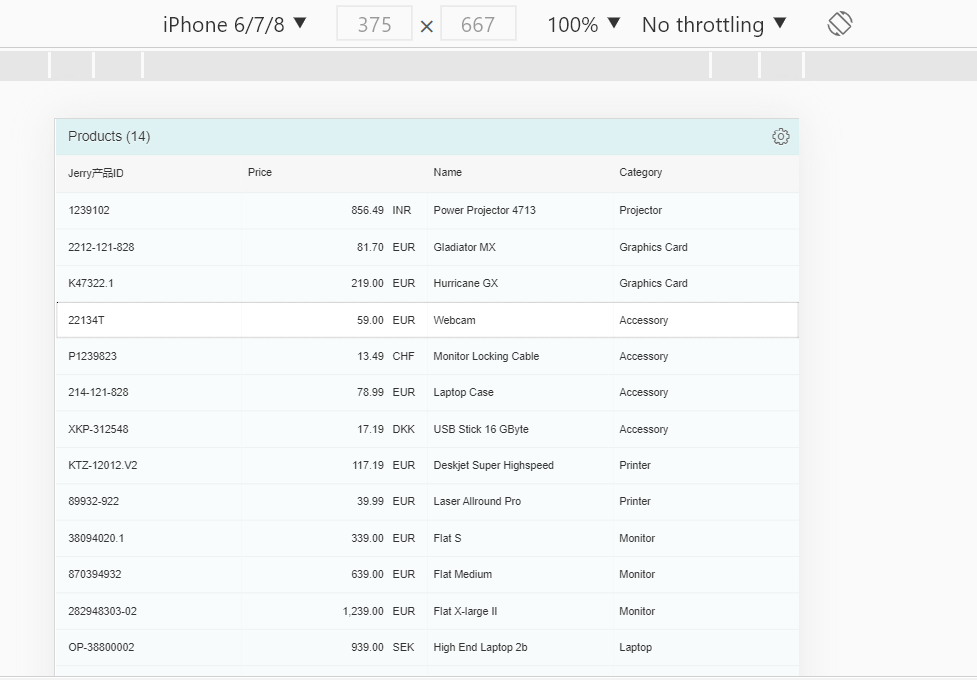Click price 339.00 EUR
The height and width of the screenshot is (680, 977).
tap(383, 539)
